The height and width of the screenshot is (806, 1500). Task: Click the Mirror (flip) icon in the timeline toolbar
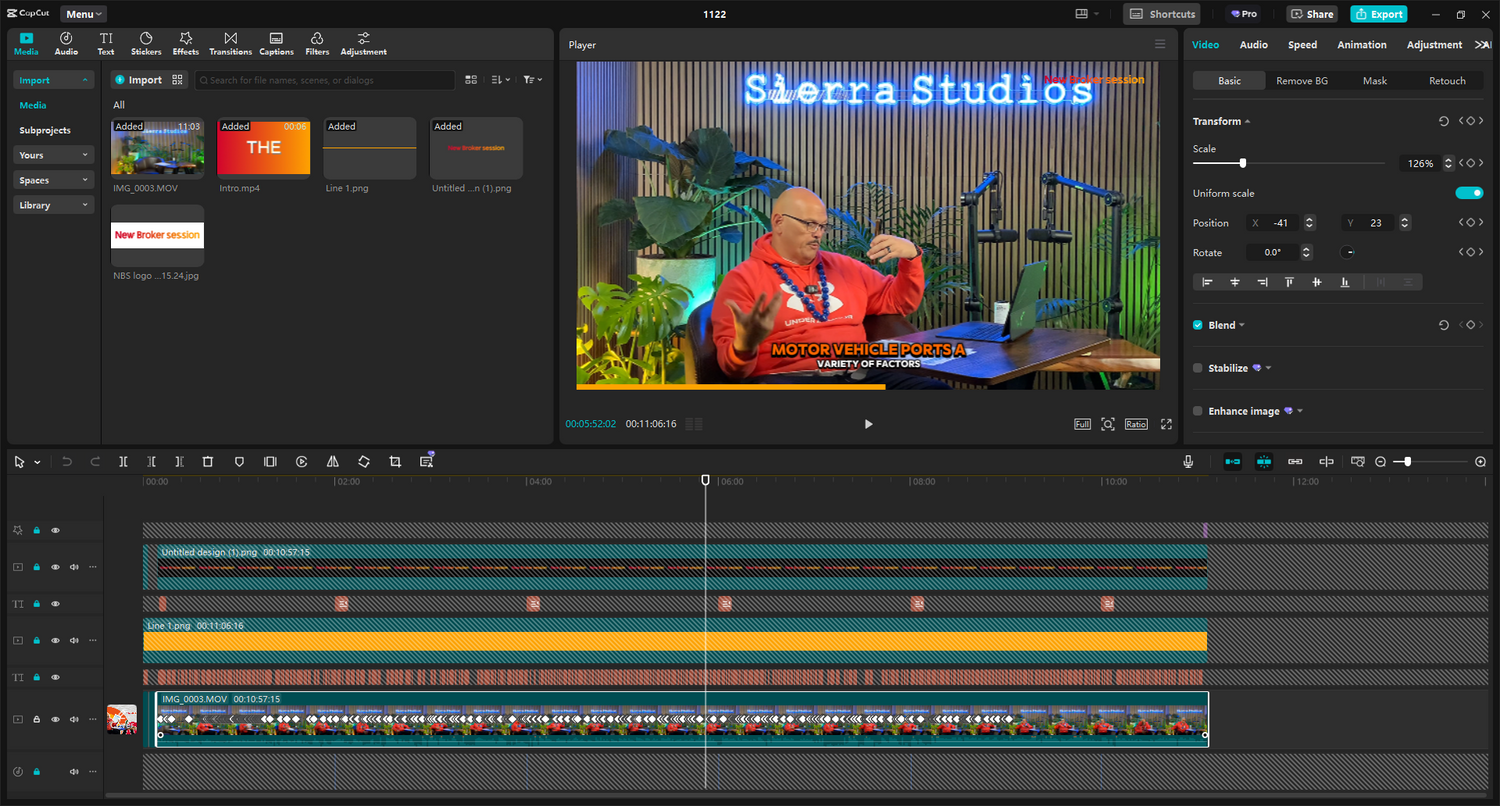click(x=333, y=462)
